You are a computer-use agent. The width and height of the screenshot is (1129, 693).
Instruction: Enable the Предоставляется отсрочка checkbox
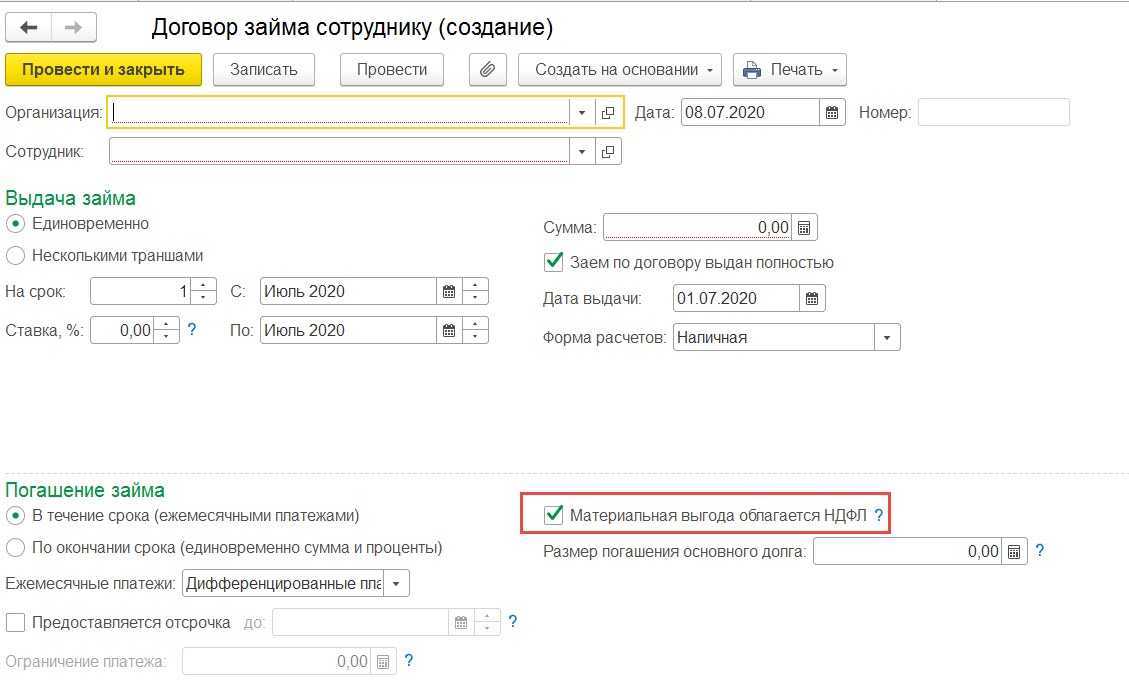click(15, 622)
